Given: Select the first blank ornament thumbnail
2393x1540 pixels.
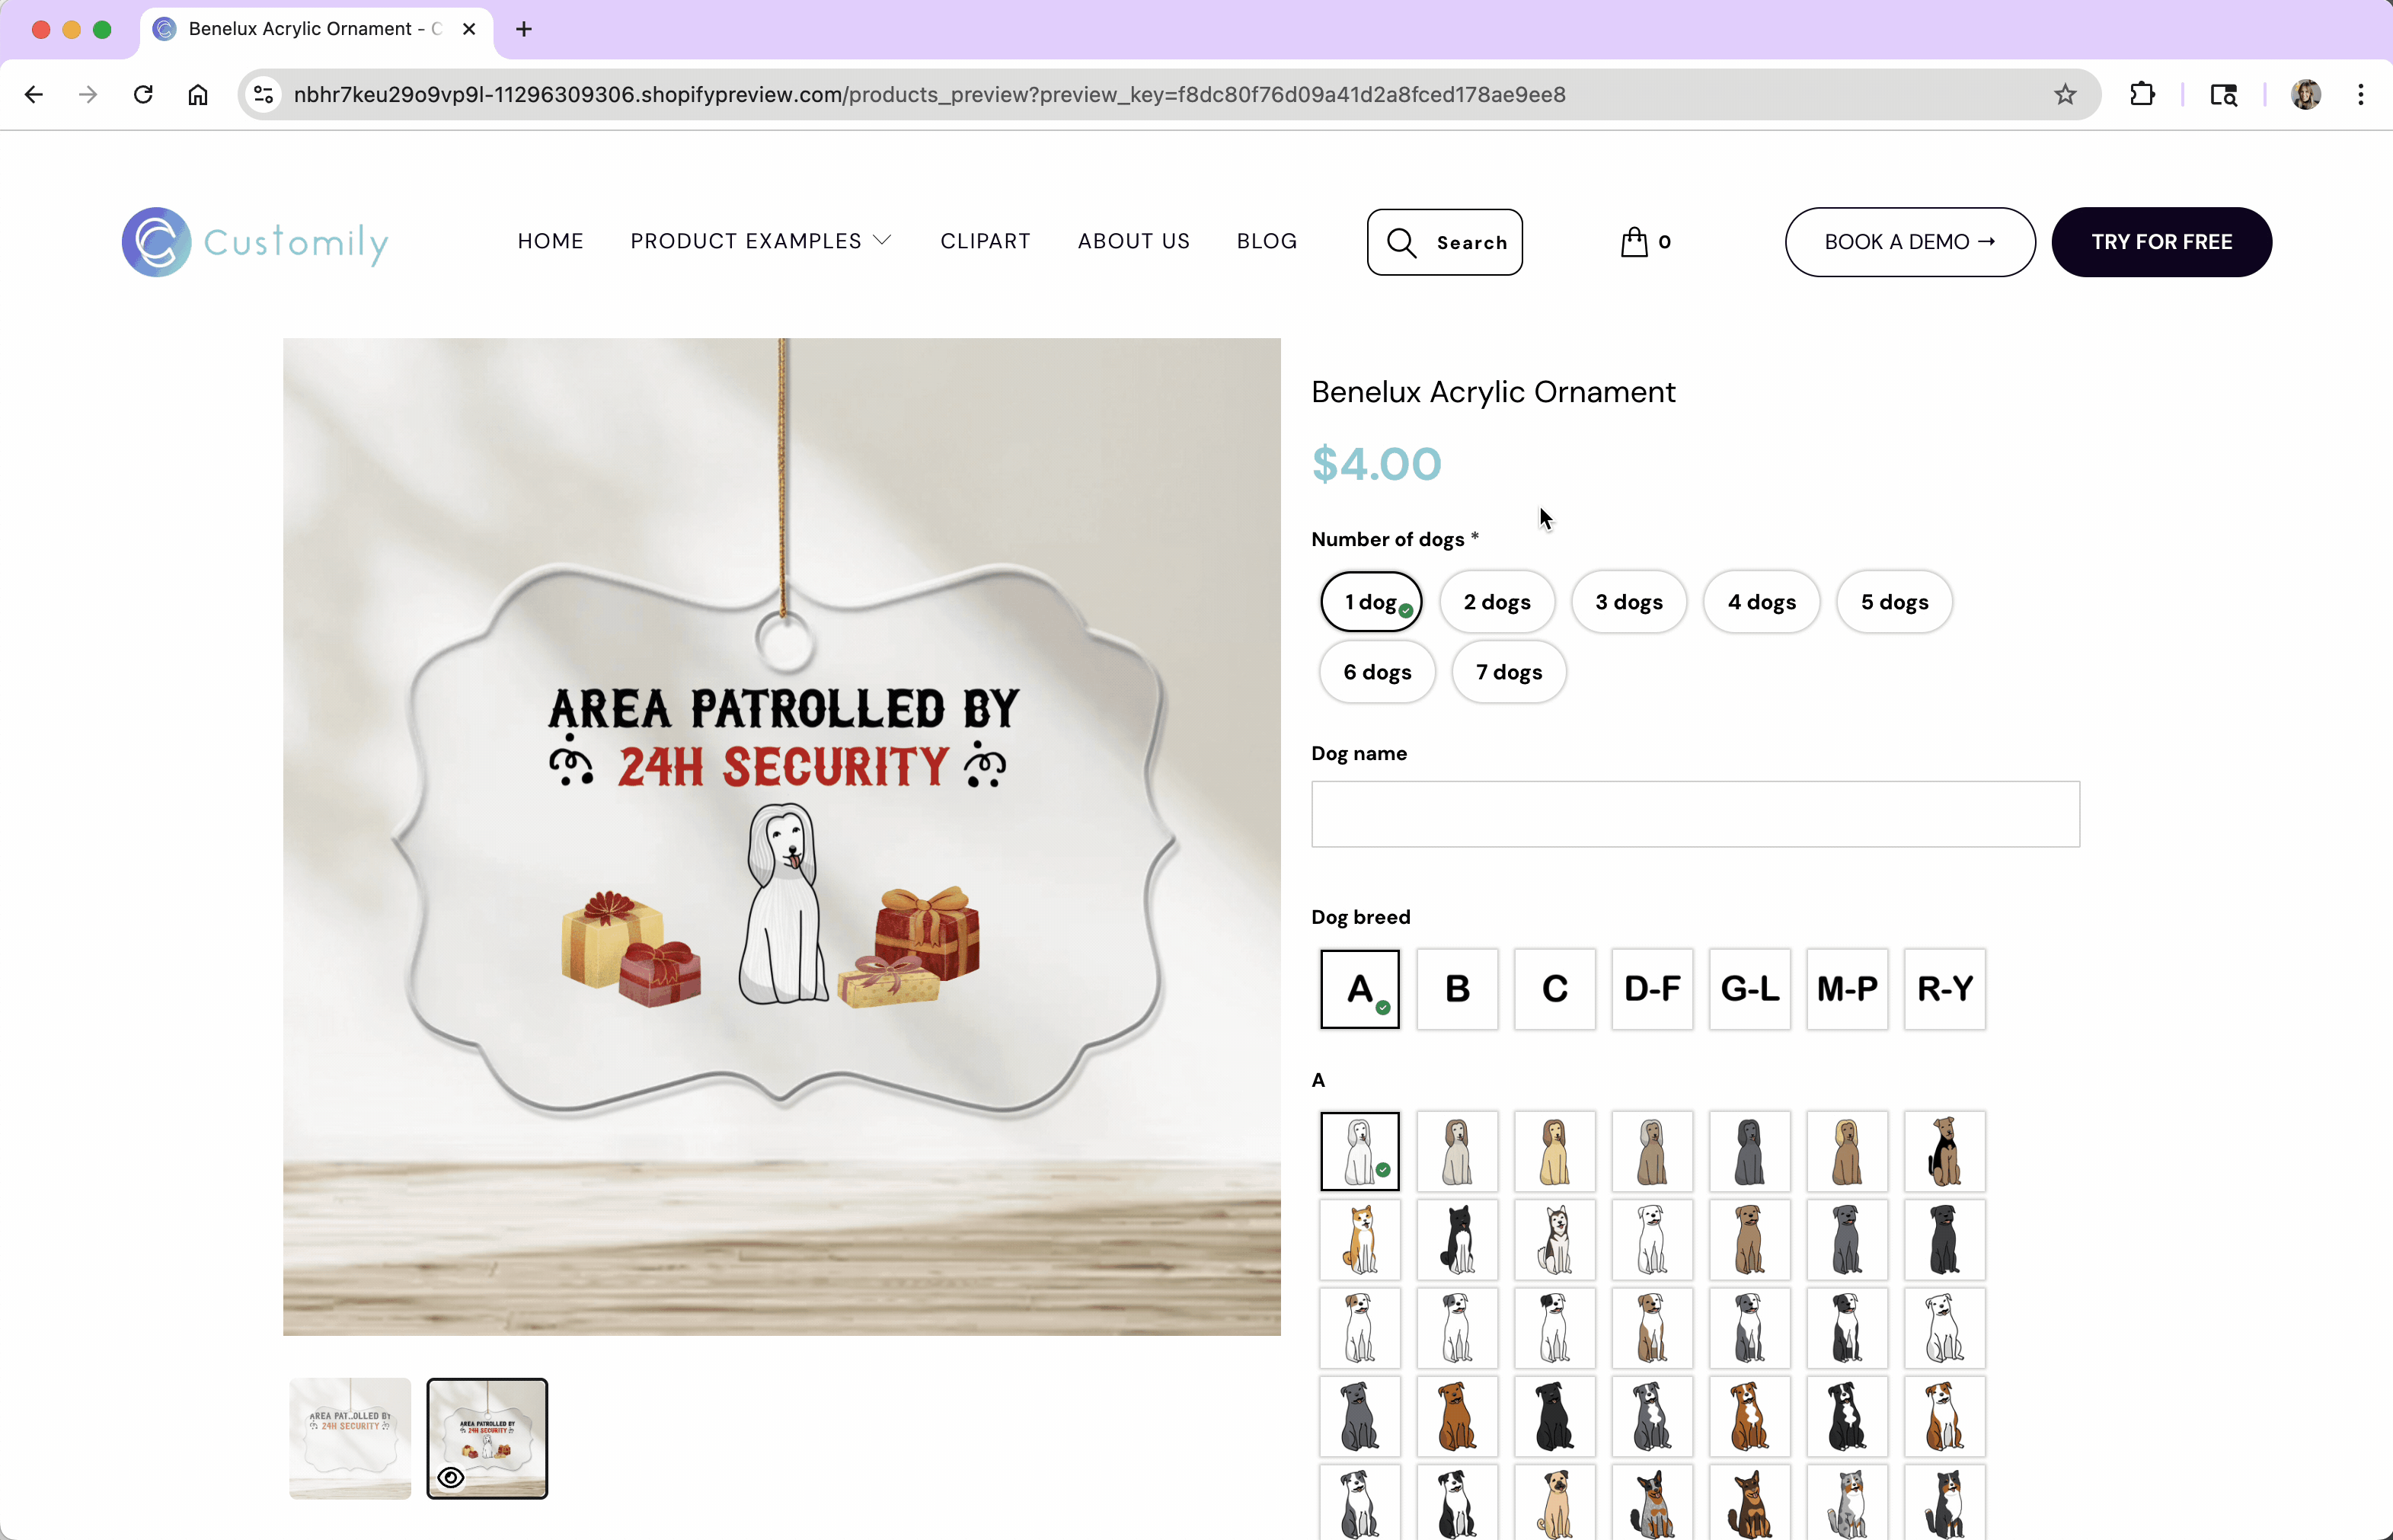Looking at the screenshot, I should tap(350, 1437).
